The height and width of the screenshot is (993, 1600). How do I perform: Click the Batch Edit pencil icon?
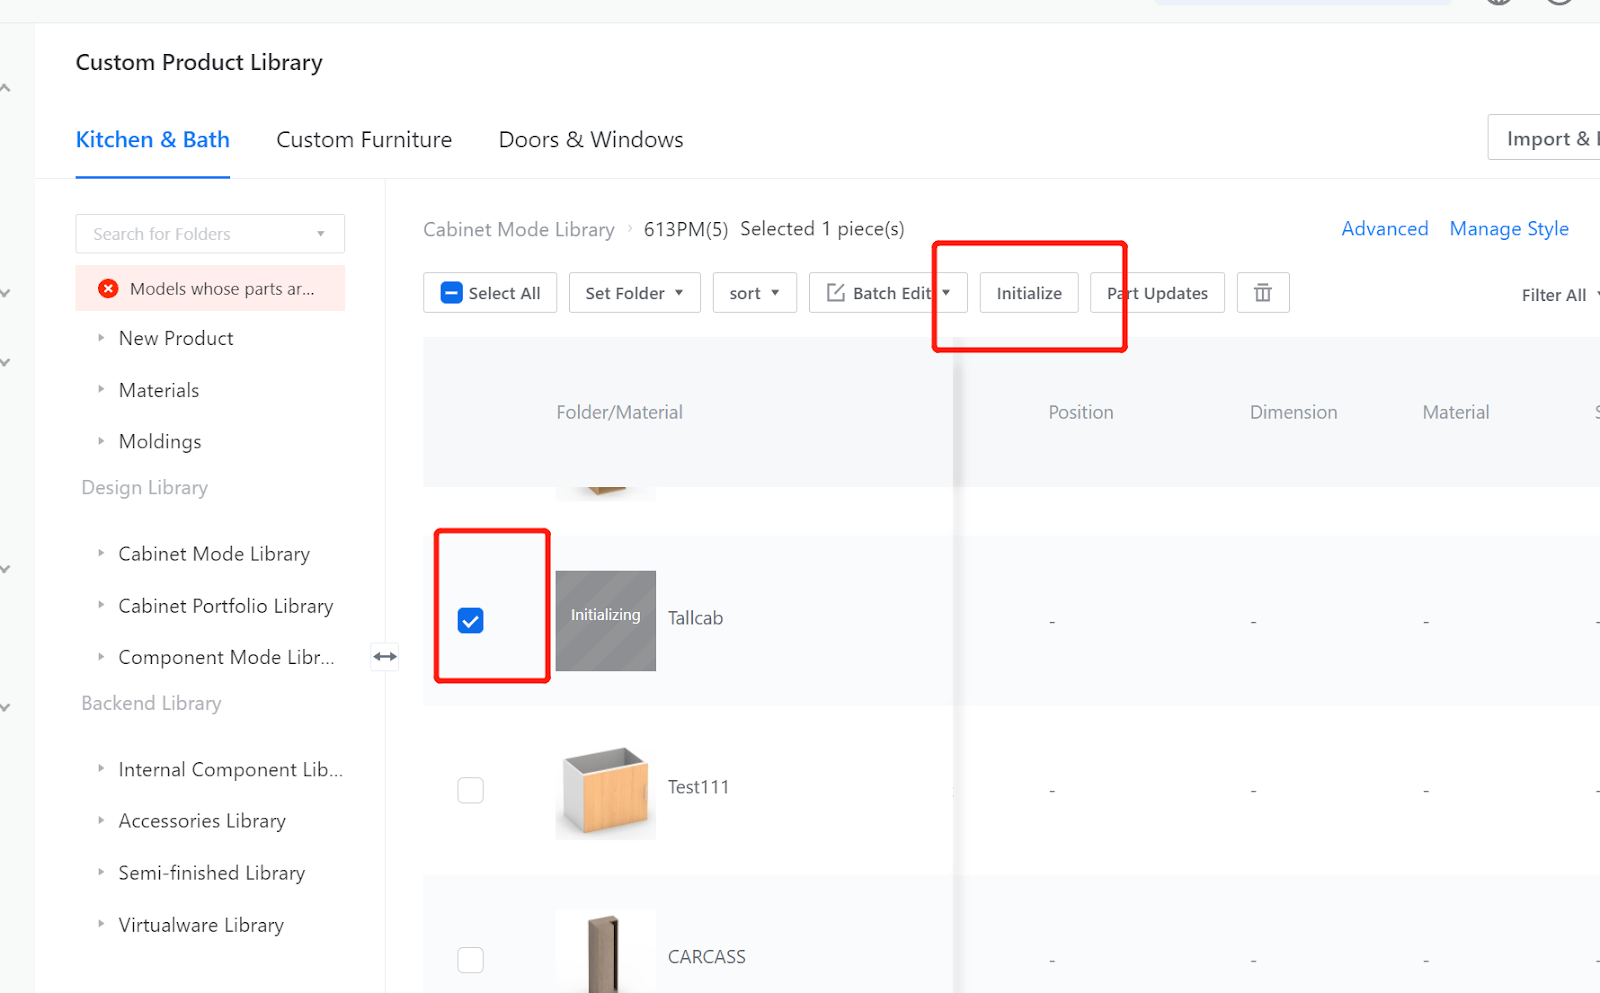click(x=836, y=293)
